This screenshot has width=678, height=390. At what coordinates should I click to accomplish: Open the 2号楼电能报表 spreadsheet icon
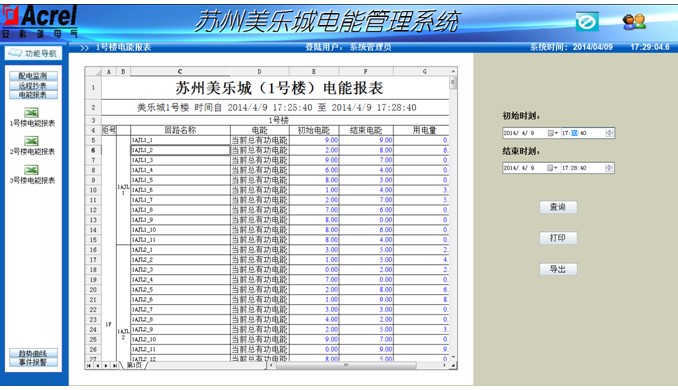(x=31, y=141)
